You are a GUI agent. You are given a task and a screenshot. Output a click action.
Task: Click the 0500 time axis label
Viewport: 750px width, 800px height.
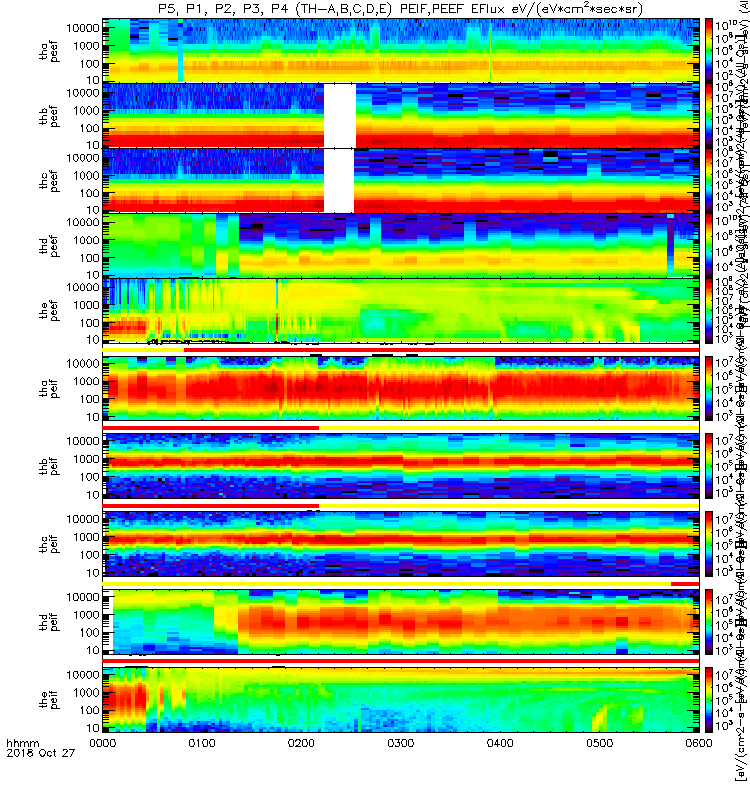(599, 743)
